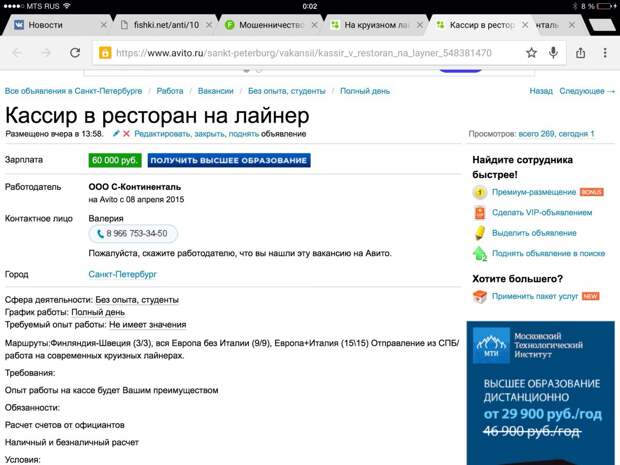
Task: Click the 60 000 руб. salary badge
Action: 115,160
